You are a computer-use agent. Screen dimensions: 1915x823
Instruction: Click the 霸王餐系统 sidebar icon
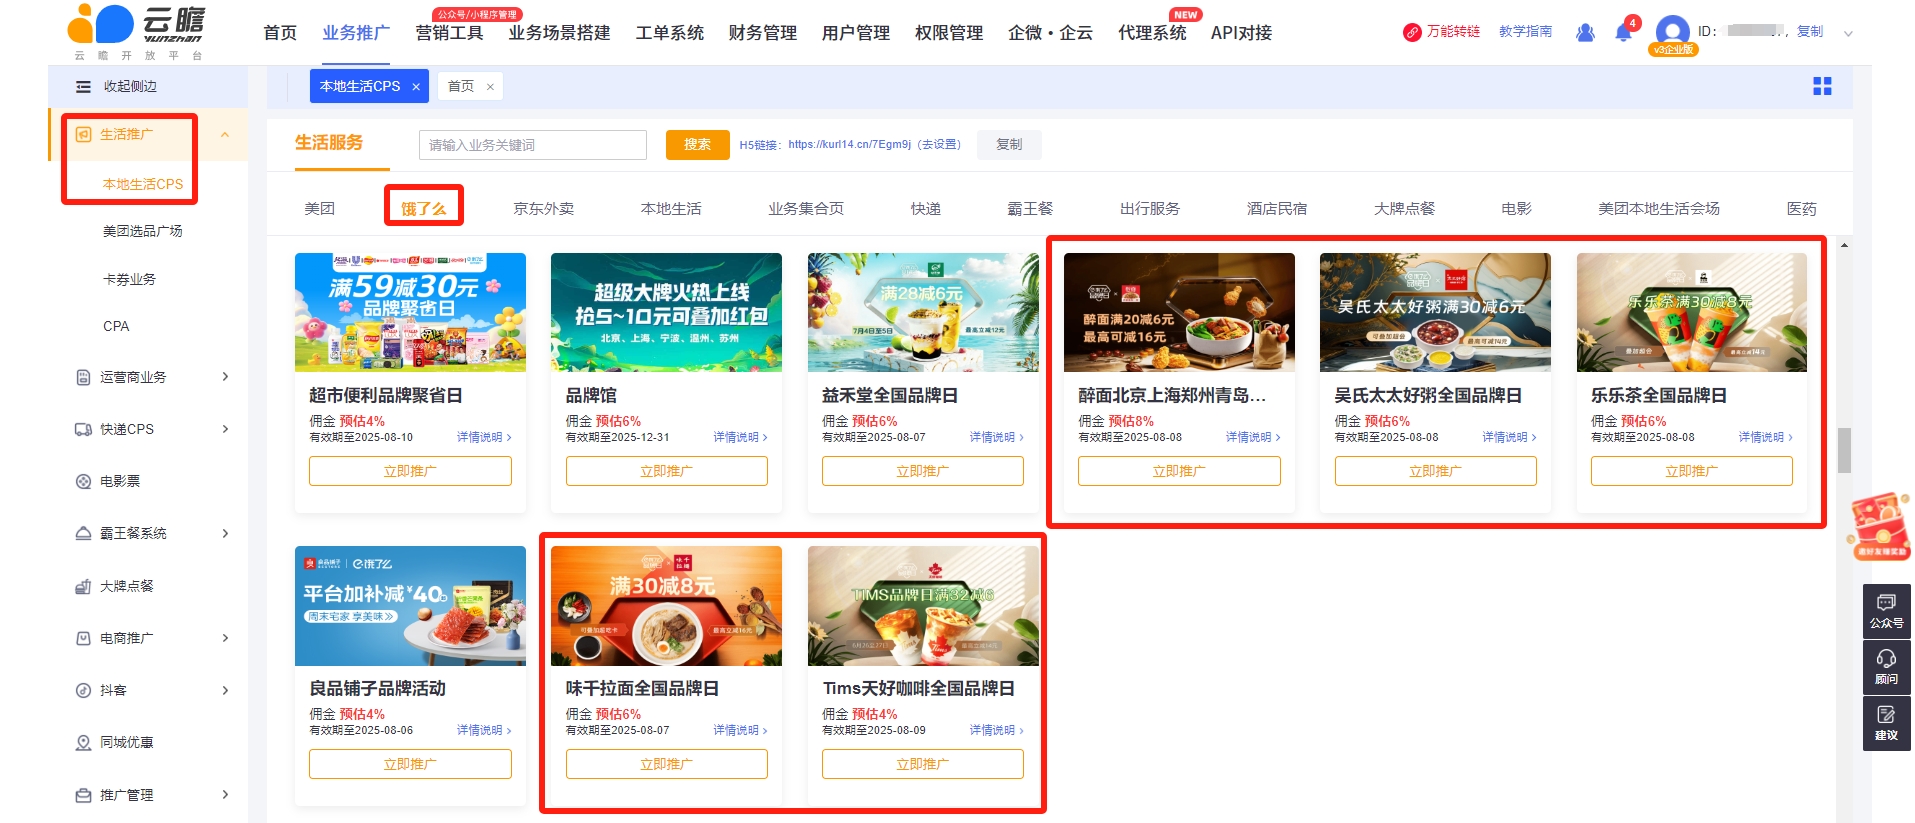84,533
